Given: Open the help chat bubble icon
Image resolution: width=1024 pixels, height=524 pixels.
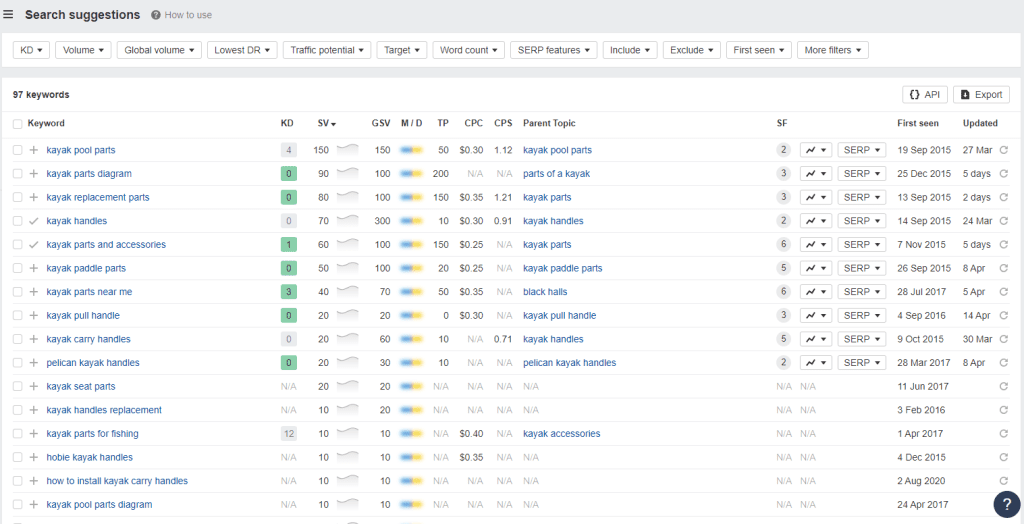Looking at the screenshot, I should pos(1007,504).
